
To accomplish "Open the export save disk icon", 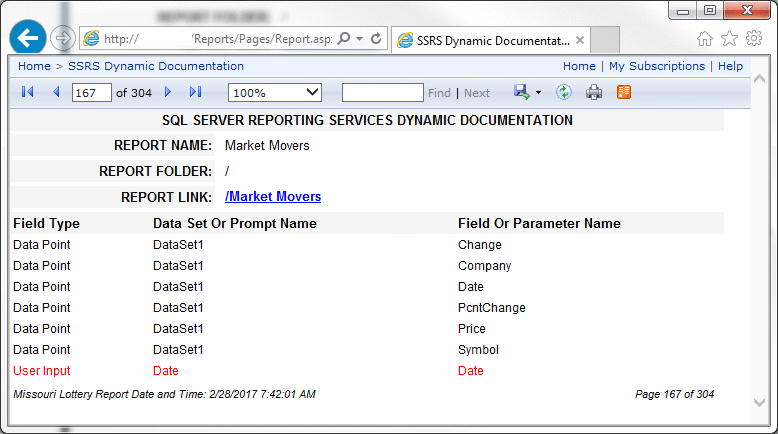I will tap(521, 92).
